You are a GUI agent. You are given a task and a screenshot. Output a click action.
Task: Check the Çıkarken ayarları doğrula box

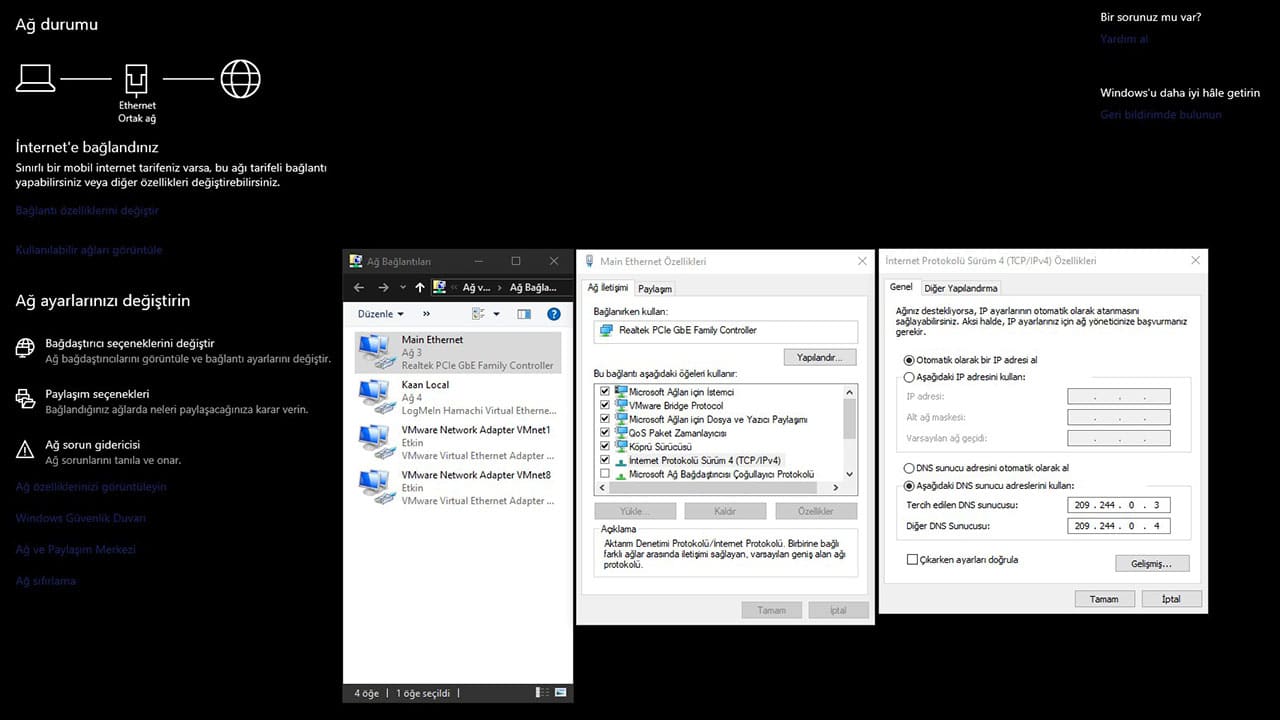click(x=911, y=560)
